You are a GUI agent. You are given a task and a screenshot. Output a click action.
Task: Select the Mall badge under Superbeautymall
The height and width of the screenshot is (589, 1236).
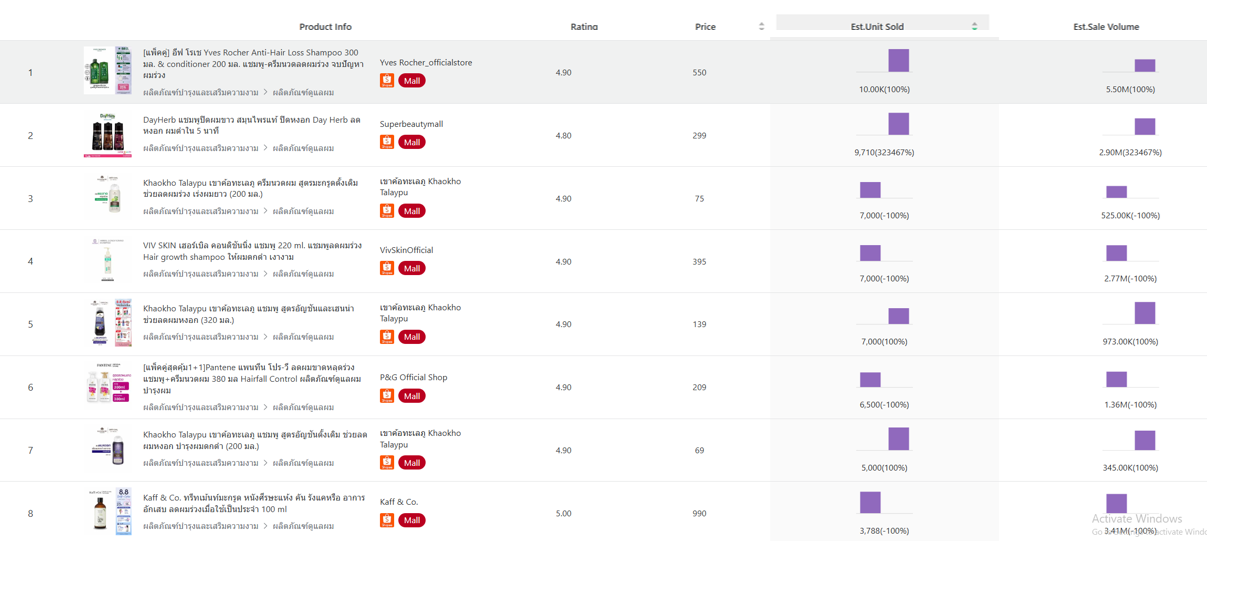click(411, 142)
